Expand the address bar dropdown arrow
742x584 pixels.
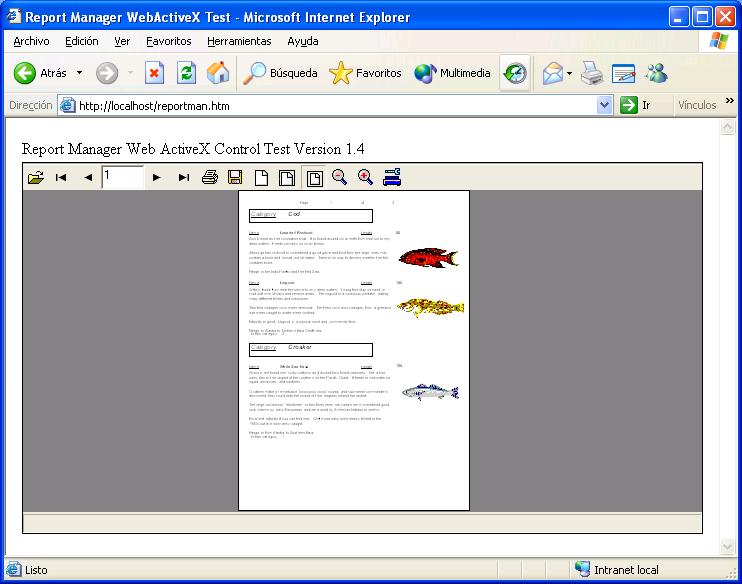pyautogui.click(x=604, y=105)
